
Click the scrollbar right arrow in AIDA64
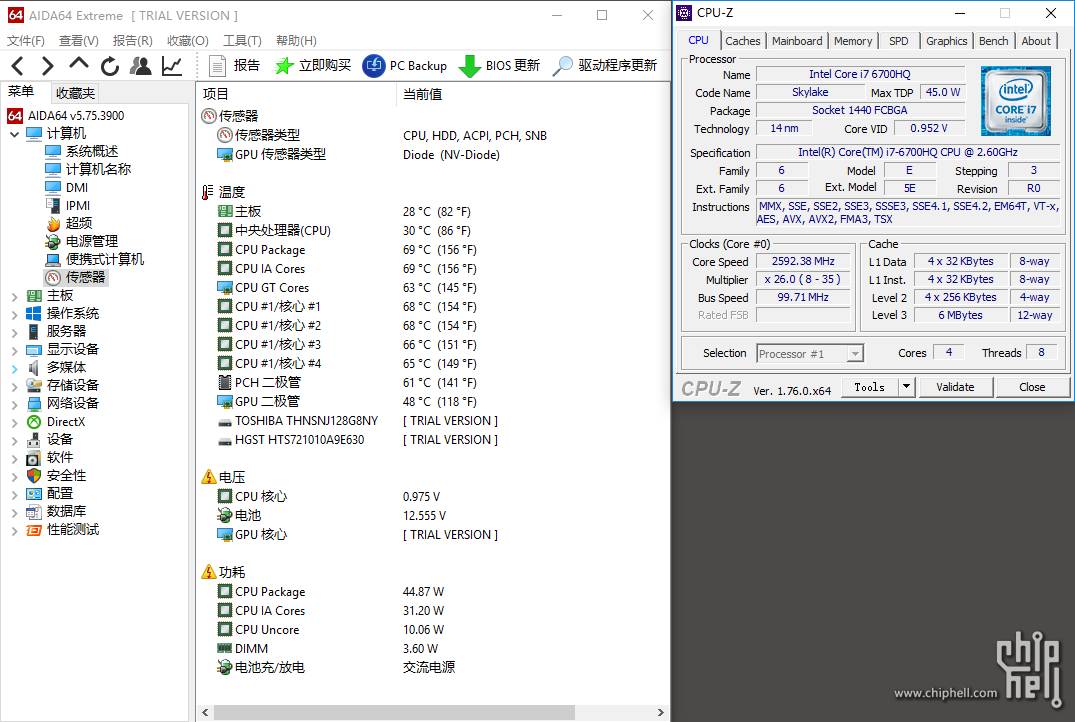click(x=661, y=712)
